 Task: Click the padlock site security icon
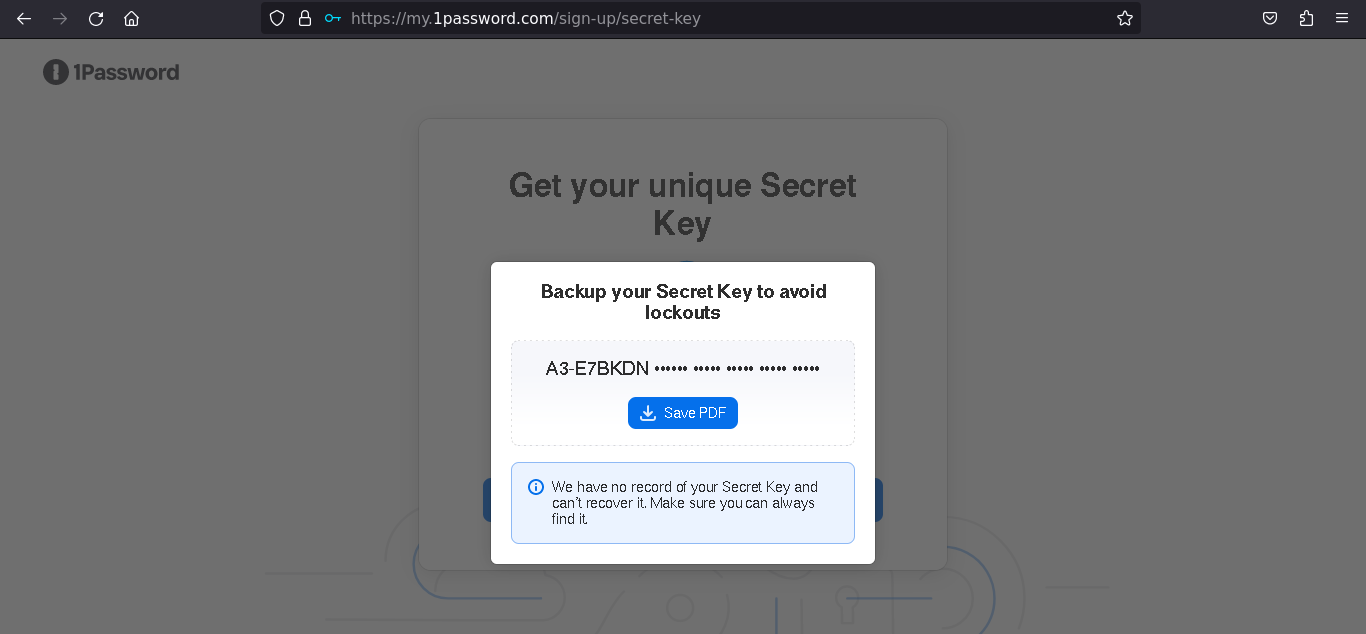point(305,18)
